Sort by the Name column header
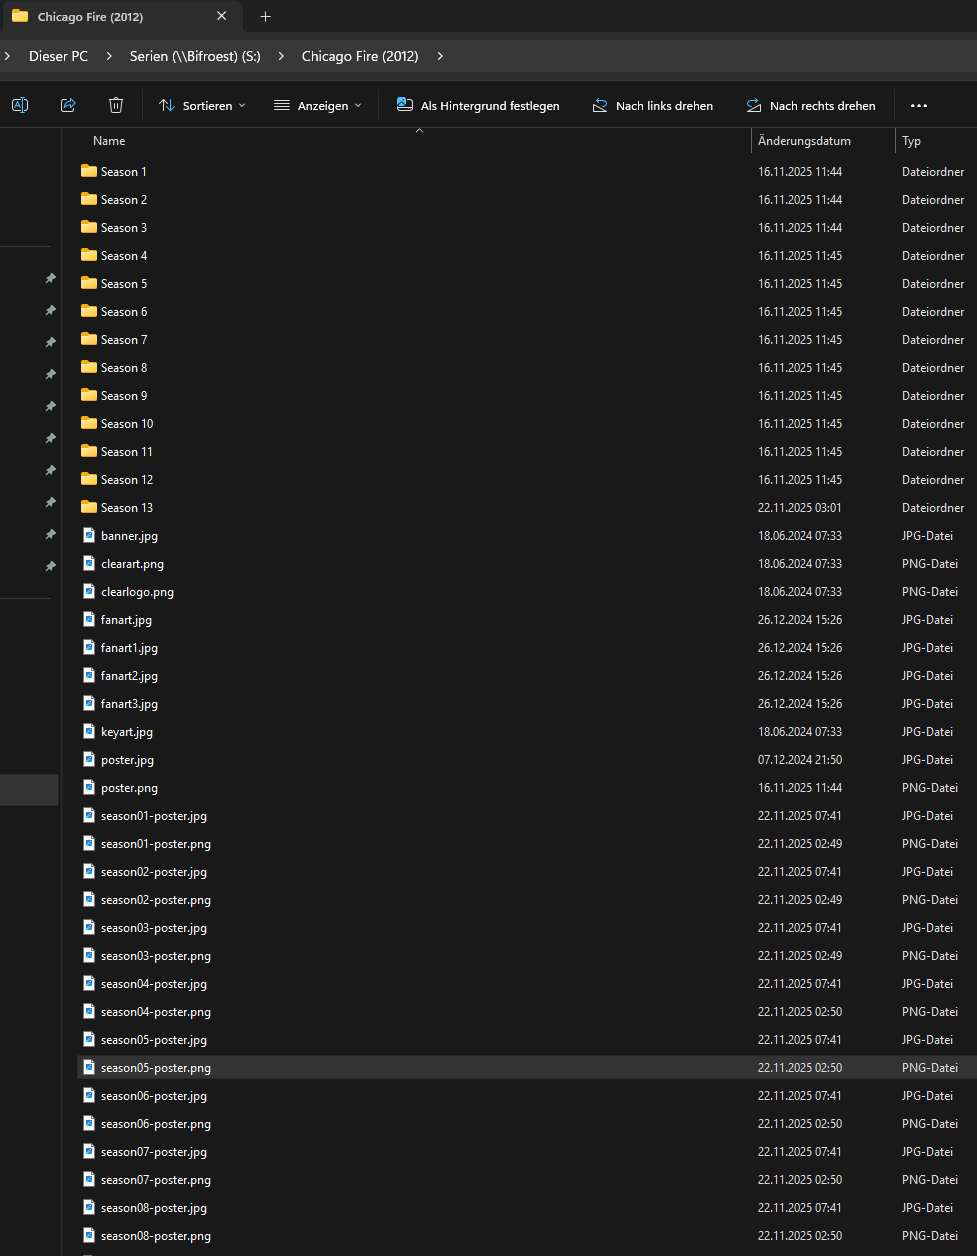 click(109, 141)
